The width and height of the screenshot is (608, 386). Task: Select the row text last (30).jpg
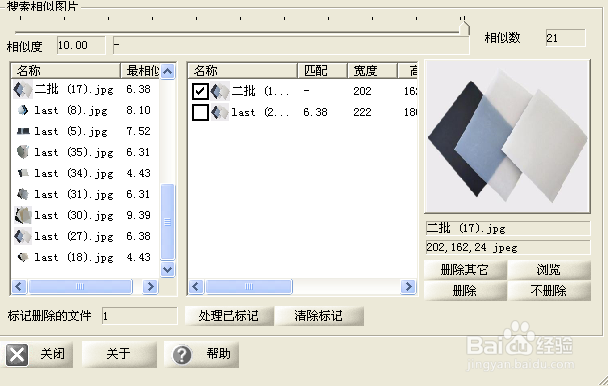[74, 215]
